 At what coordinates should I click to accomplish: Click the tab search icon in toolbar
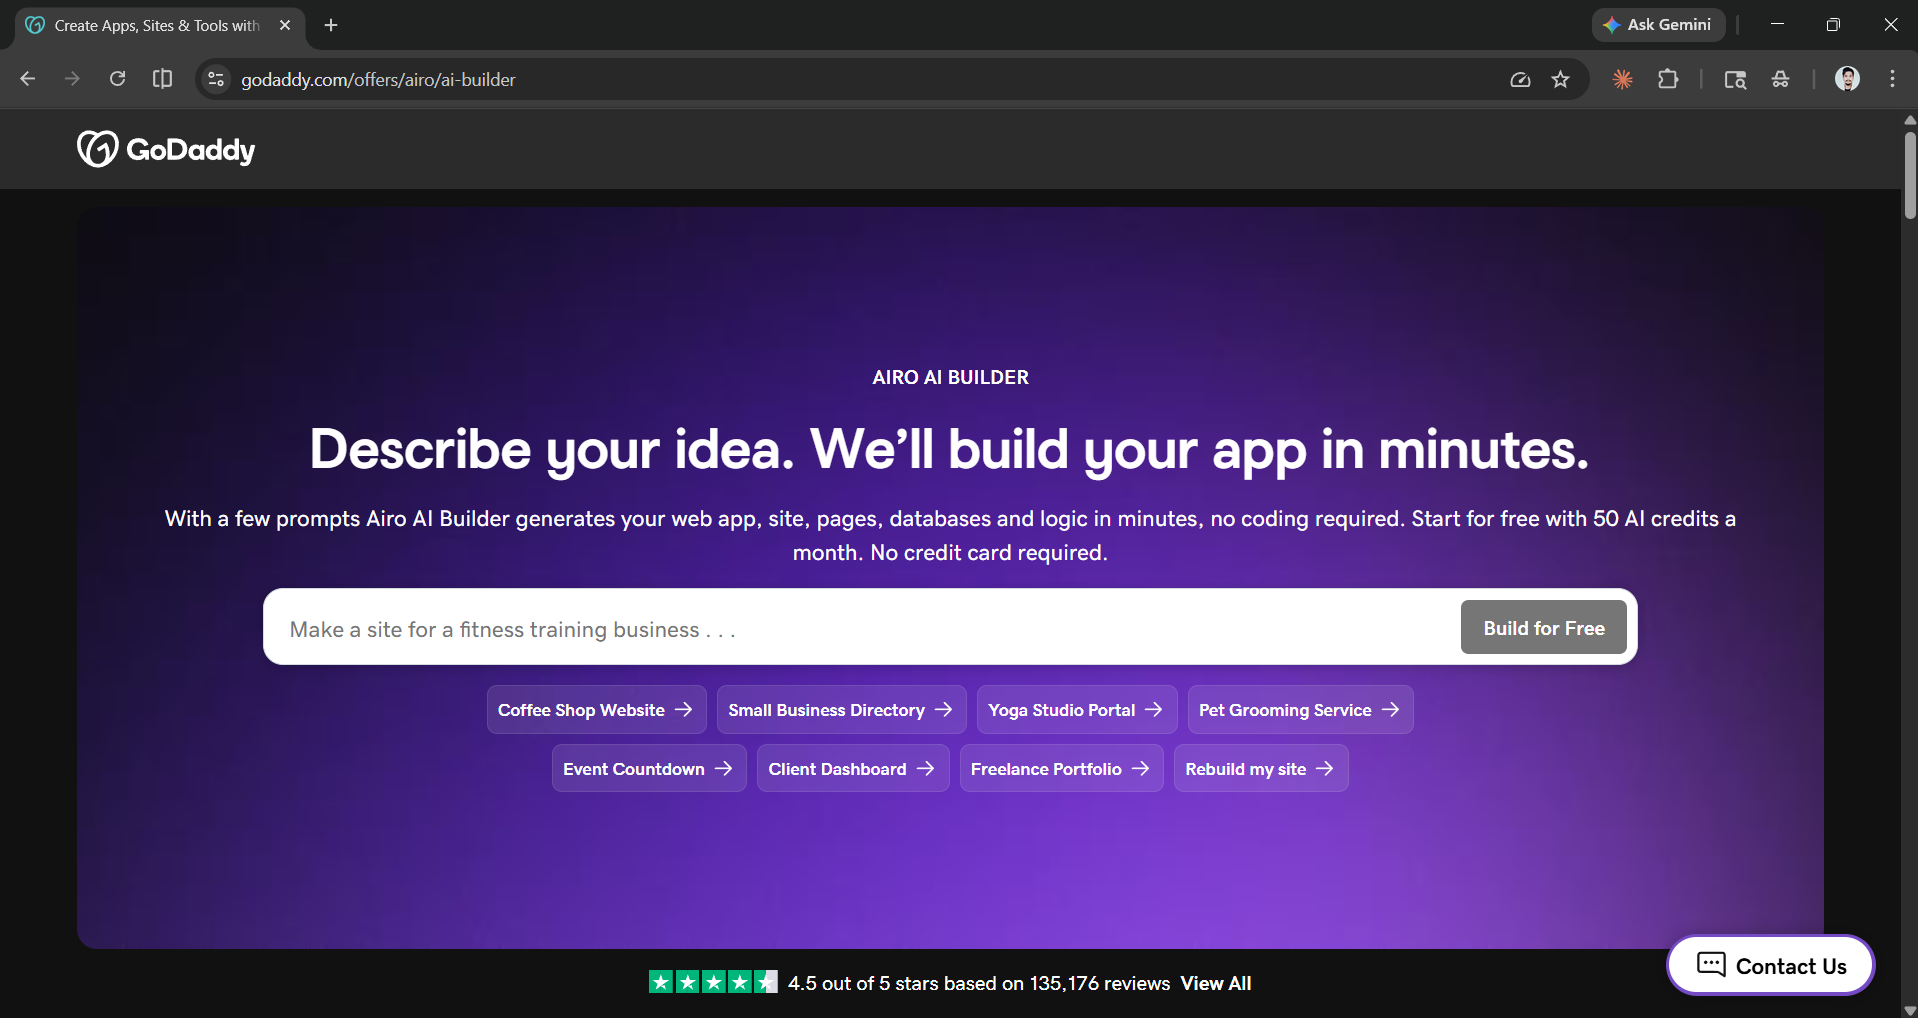(1735, 79)
